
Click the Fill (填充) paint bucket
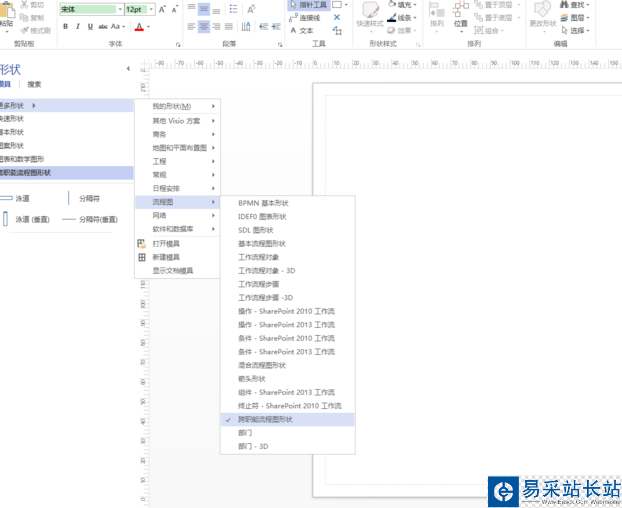click(x=392, y=4)
